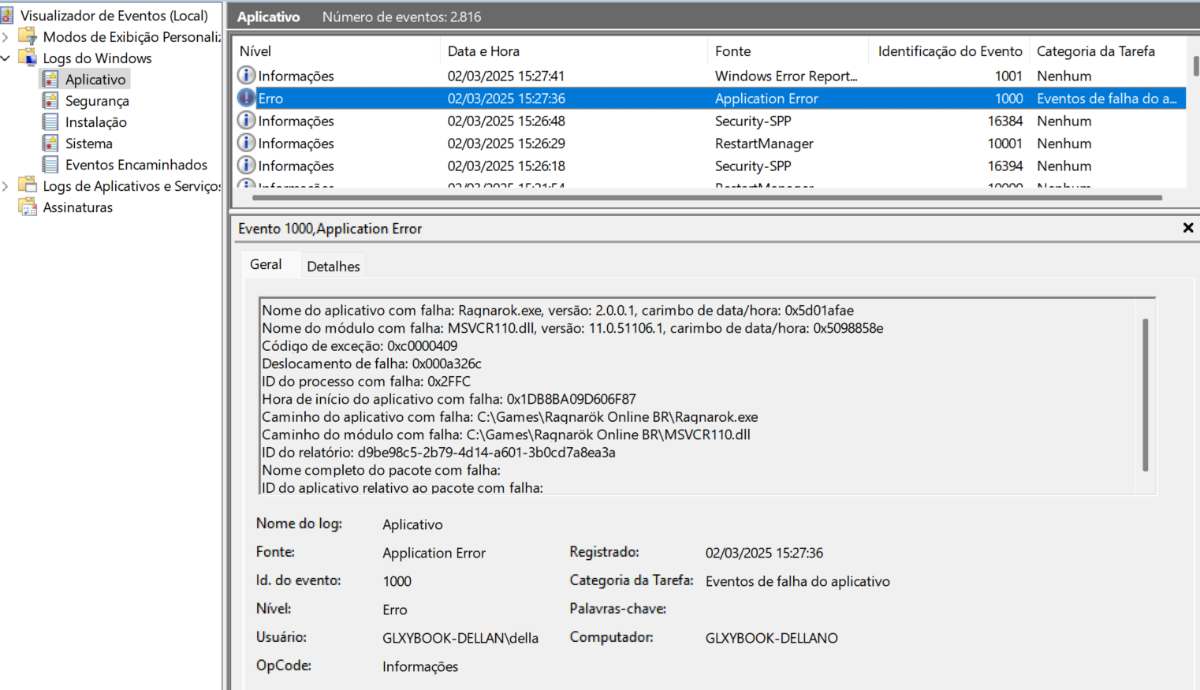Click the Logs de Aplicativos e Serviços folder icon
This screenshot has width=1200, height=690.
tap(27, 186)
